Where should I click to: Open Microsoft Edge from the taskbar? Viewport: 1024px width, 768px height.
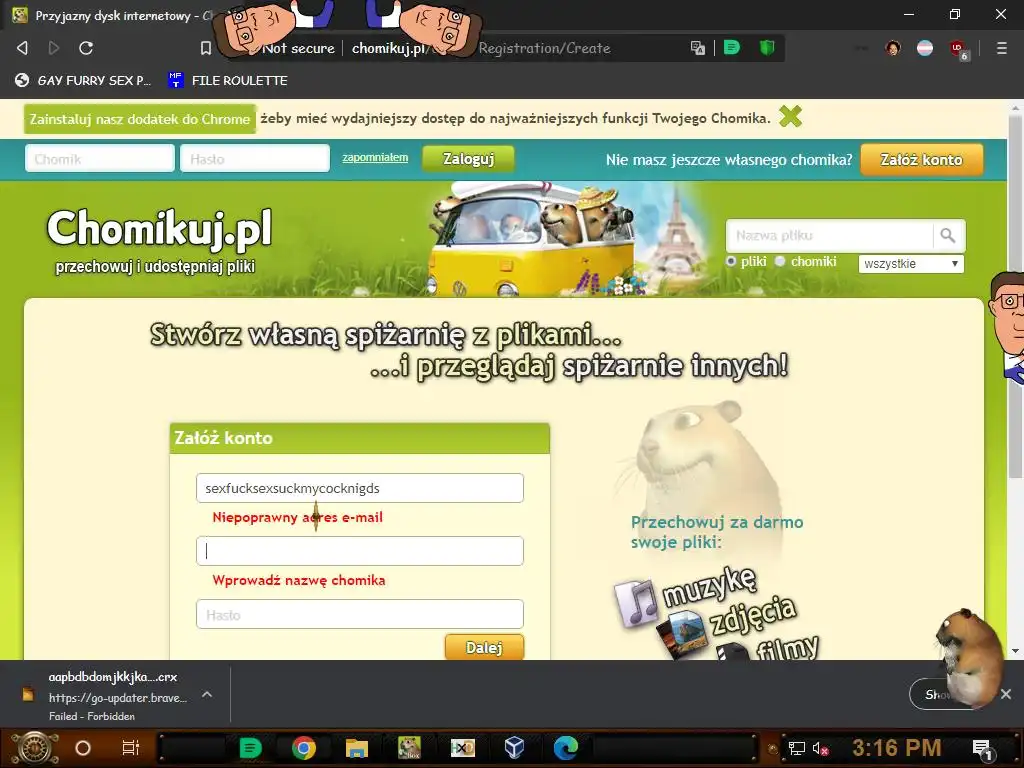click(x=566, y=748)
